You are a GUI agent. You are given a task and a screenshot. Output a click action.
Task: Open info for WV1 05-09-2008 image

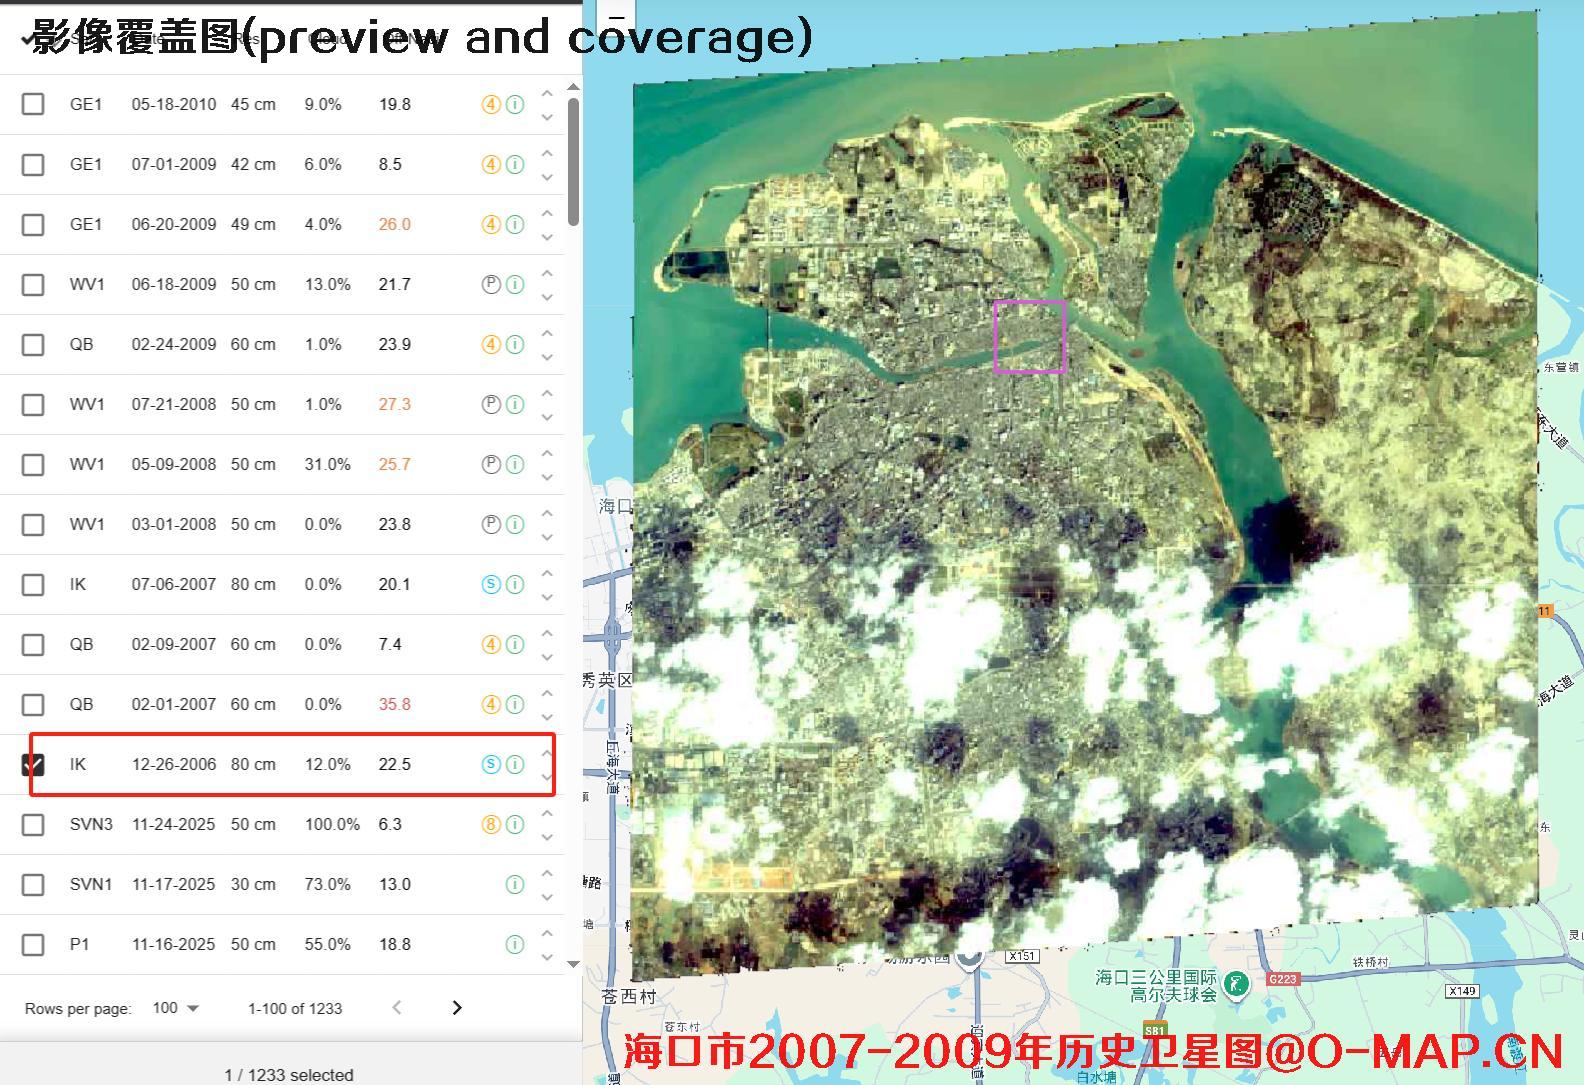point(515,464)
